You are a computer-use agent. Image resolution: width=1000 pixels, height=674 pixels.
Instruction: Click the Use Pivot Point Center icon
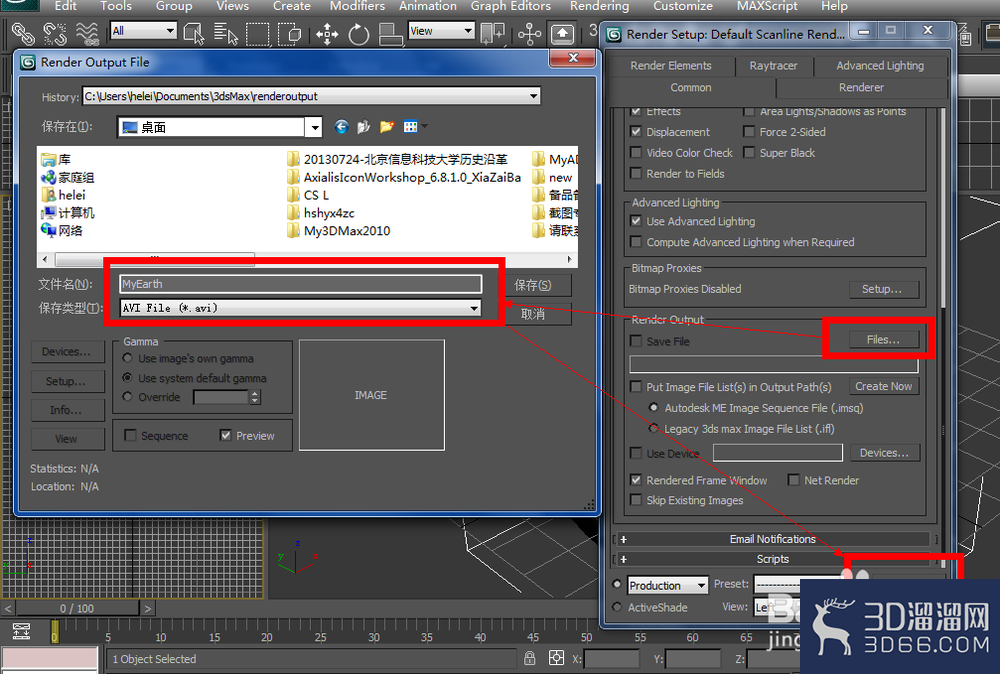(x=492, y=33)
